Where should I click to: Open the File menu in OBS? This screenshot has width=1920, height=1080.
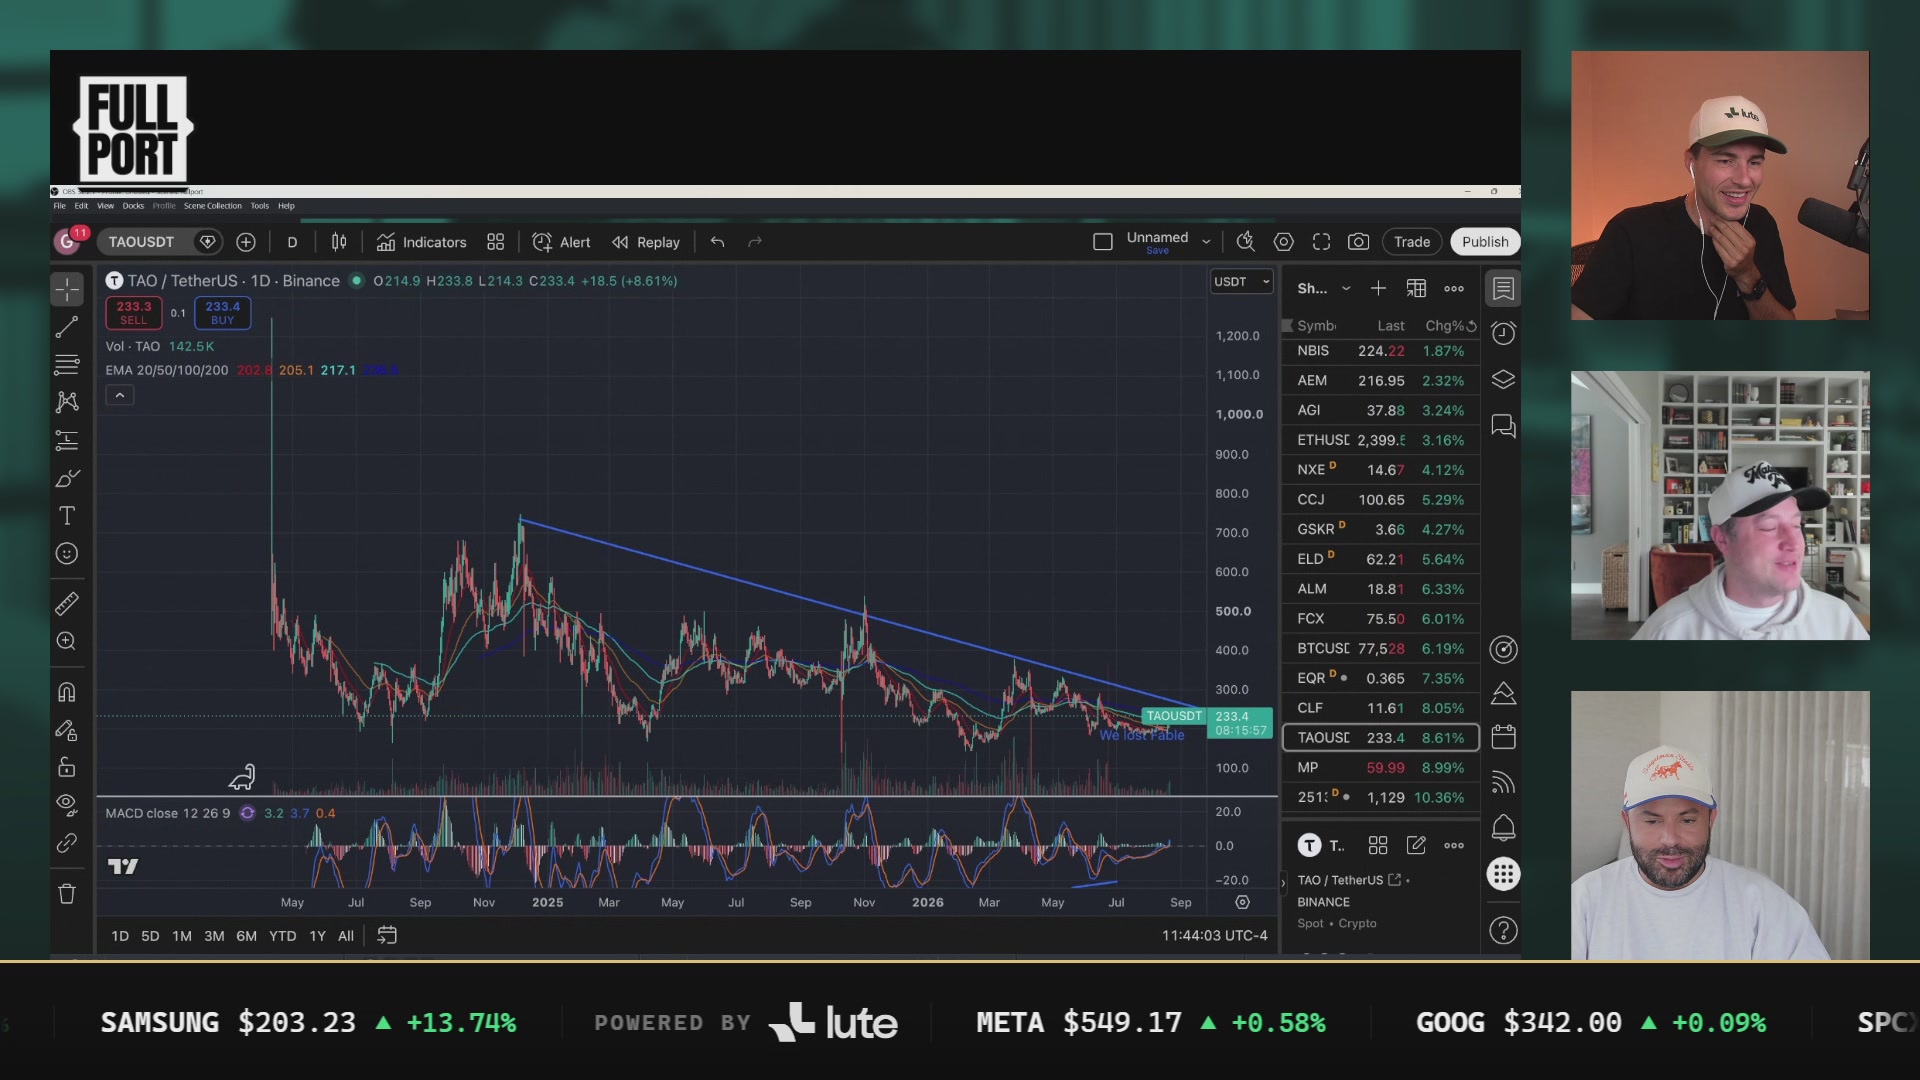click(x=60, y=206)
